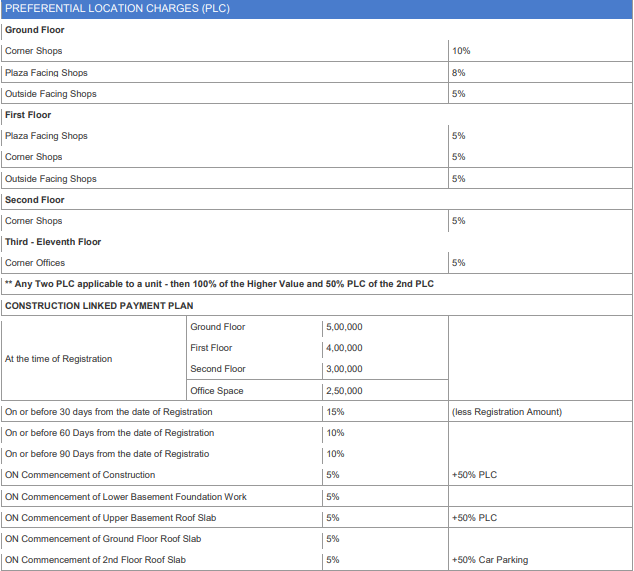This screenshot has height=571, width=634.
Task: Click 'ON Commencement of Construction' label
Action: click(x=80, y=475)
